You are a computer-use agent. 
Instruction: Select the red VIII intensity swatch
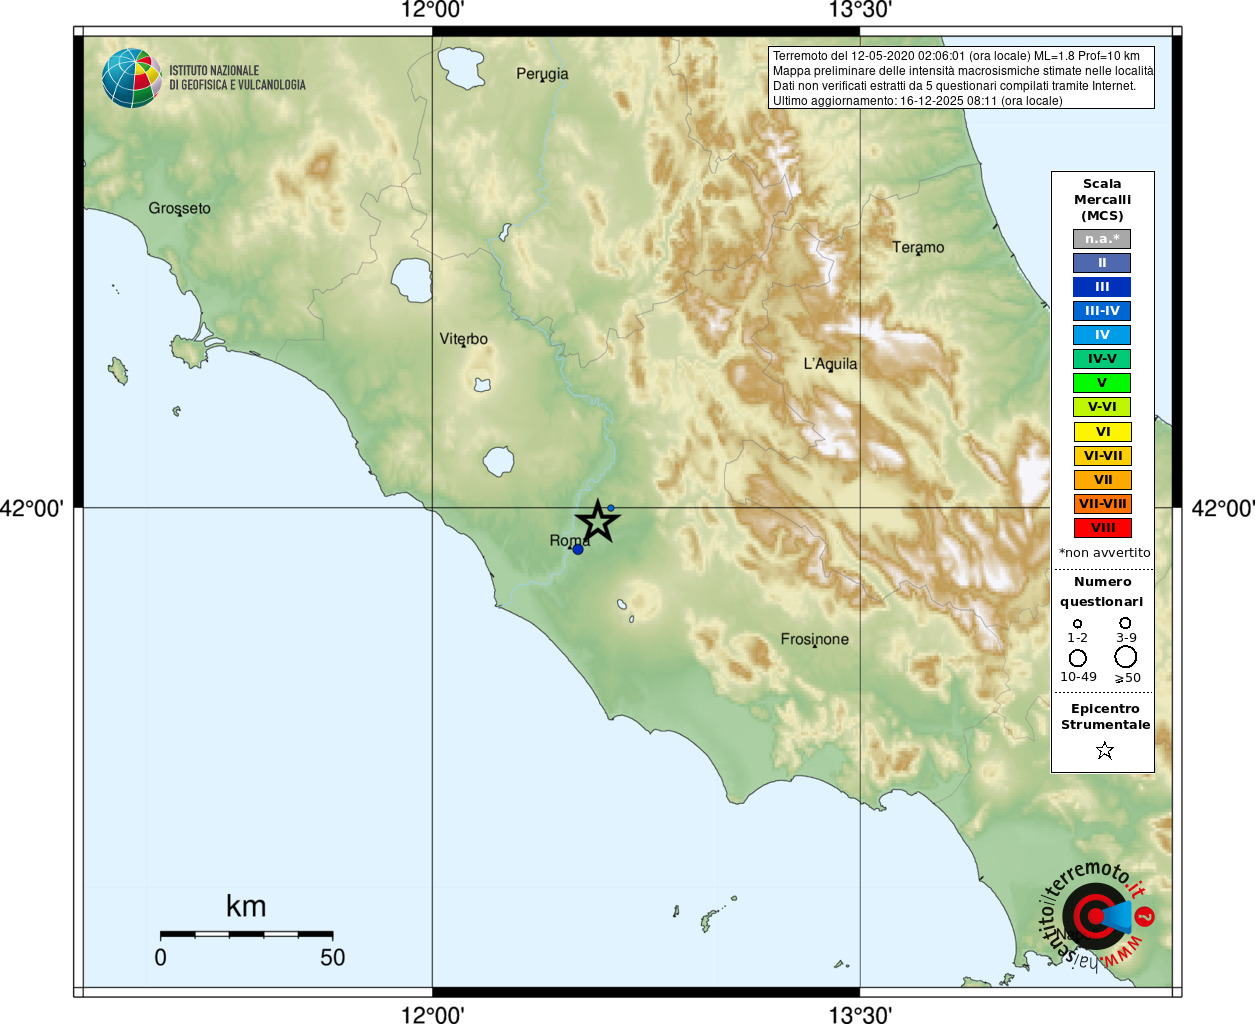[1102, 528]
